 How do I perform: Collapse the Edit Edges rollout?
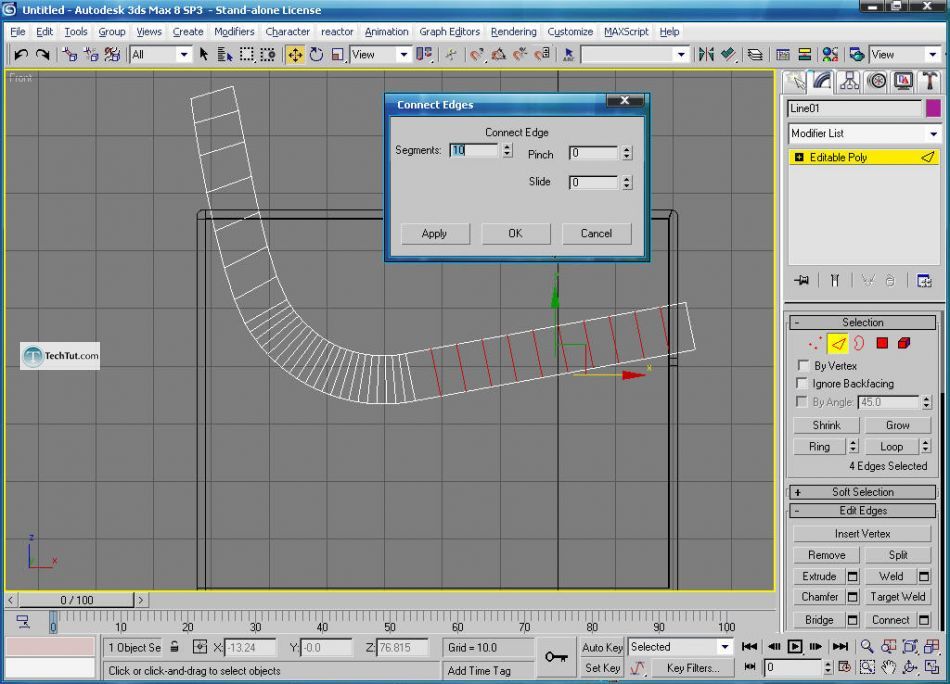863,511
